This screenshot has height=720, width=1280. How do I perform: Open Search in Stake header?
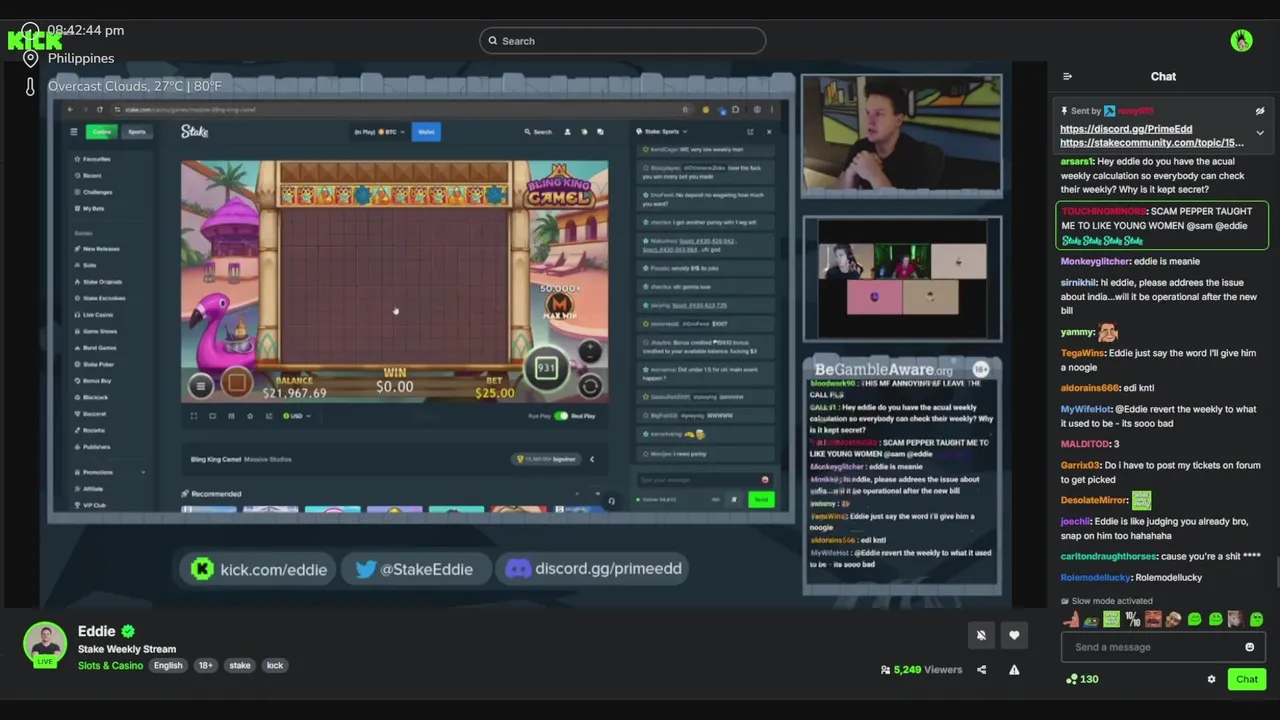pyautogui.click(x=538, y=132)
